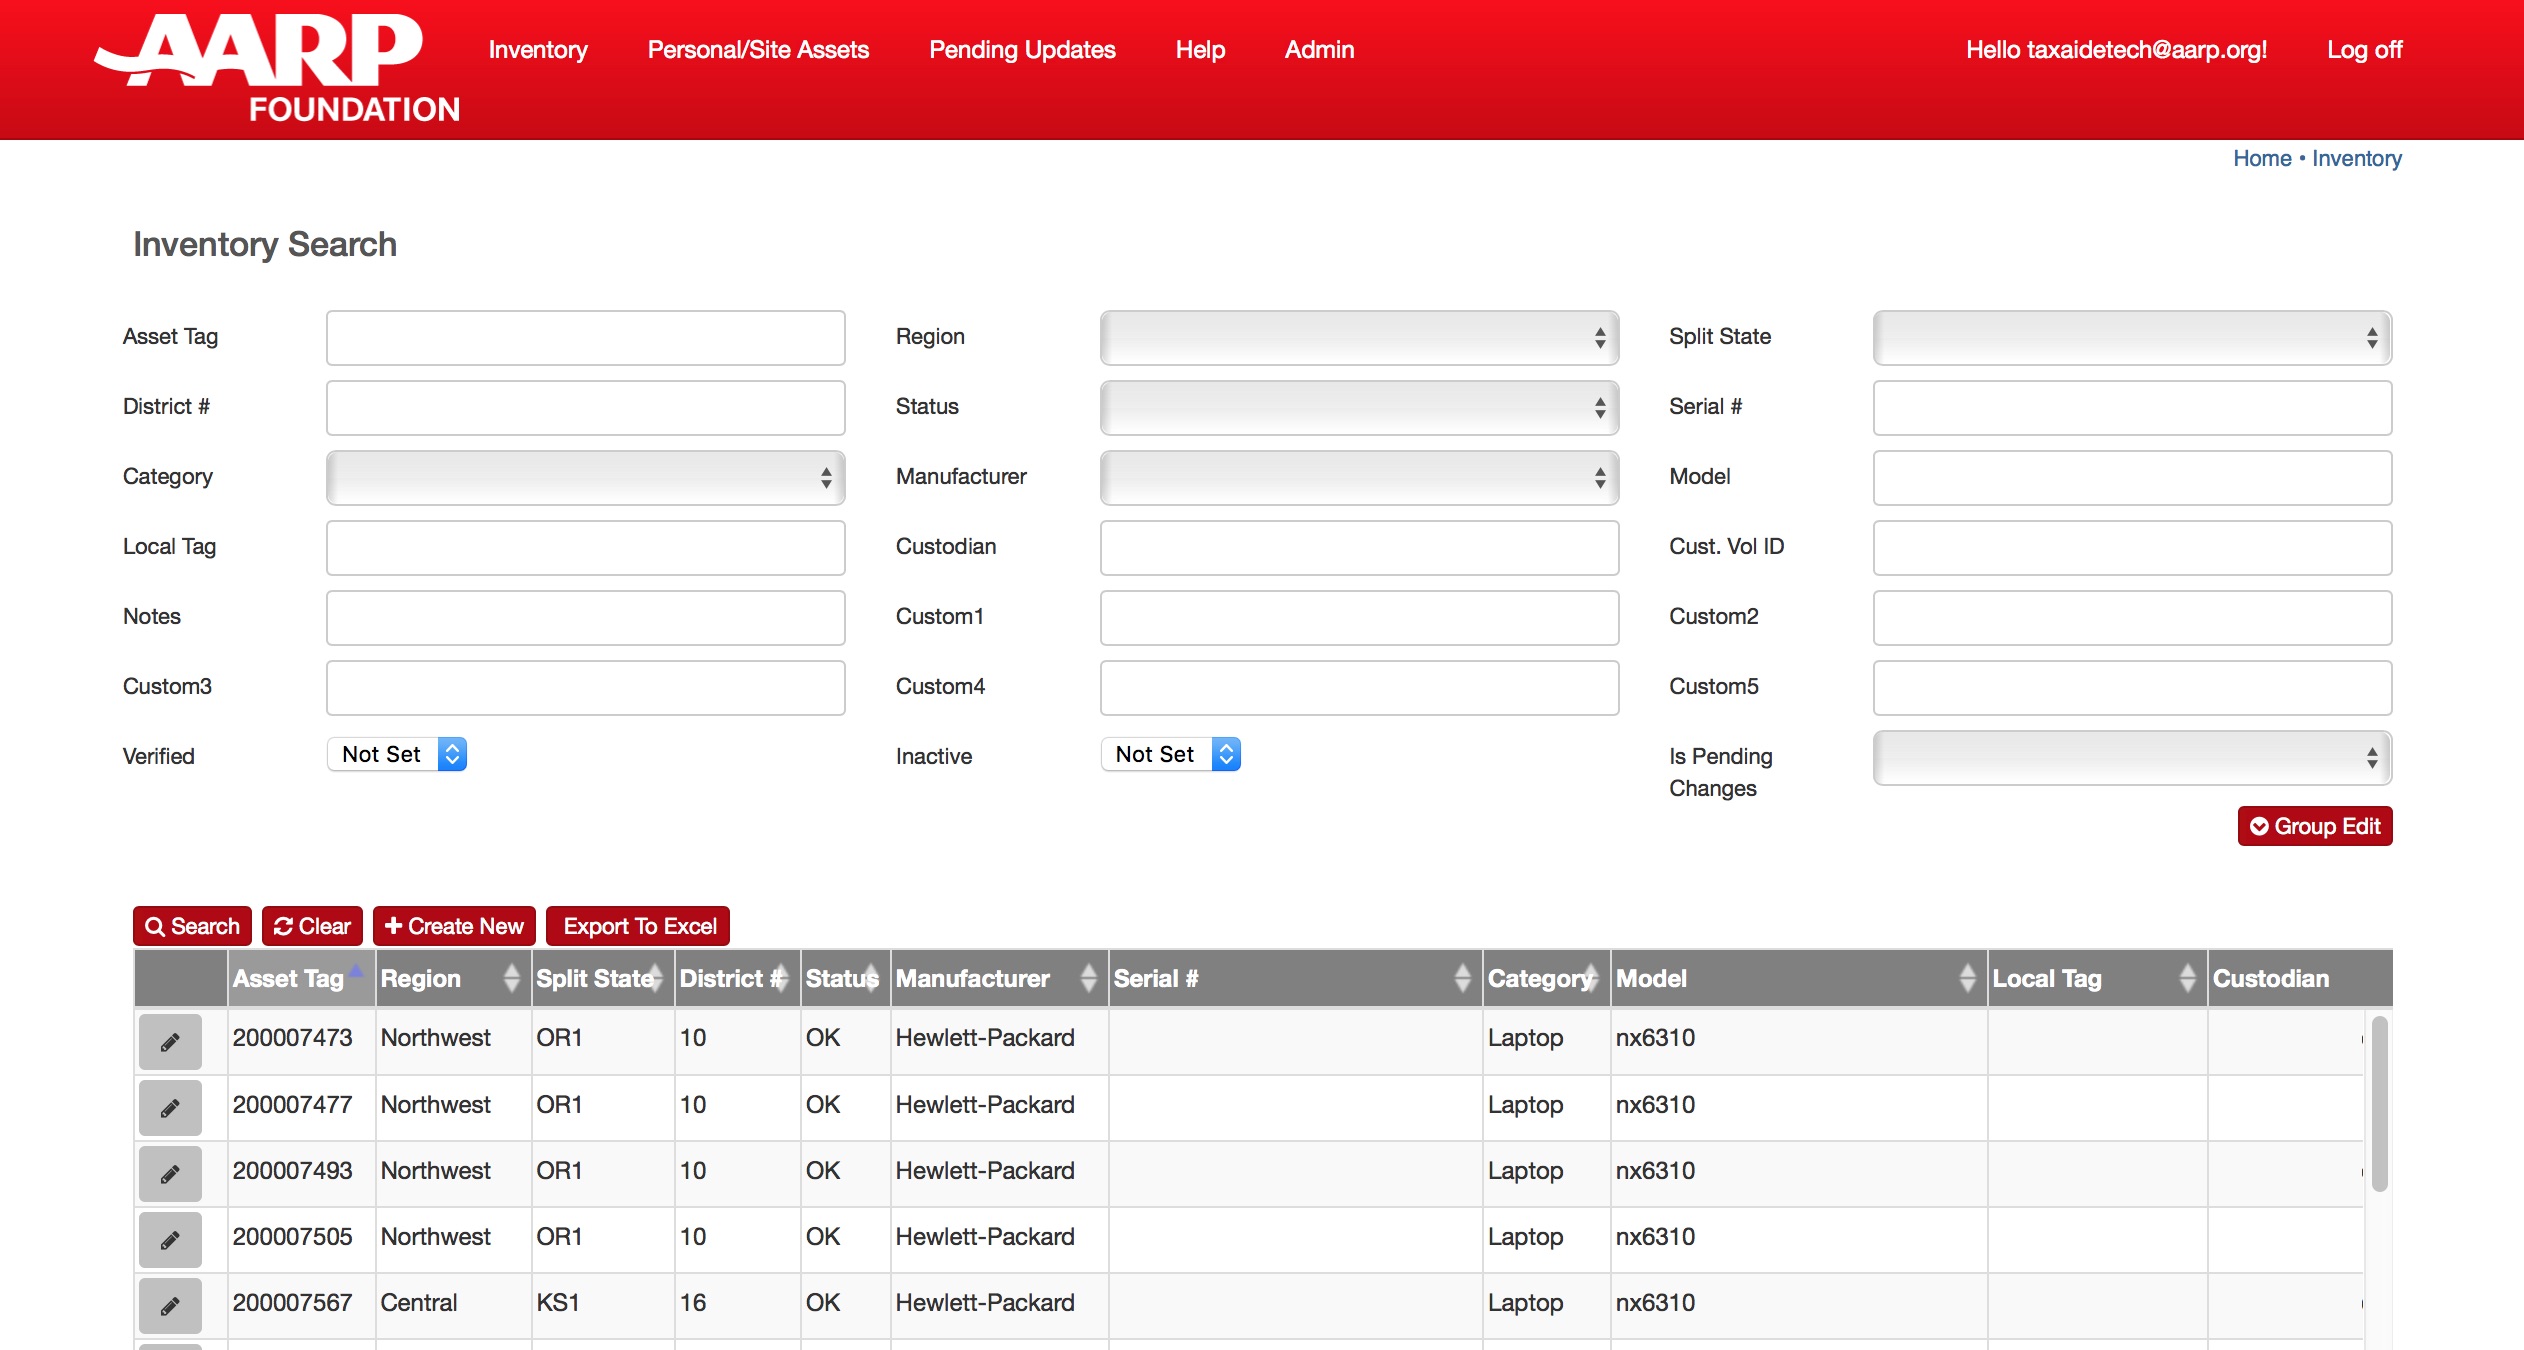Follow the Home breadcrumb link
The image size is (2524, 1350).
(2262, 158)
